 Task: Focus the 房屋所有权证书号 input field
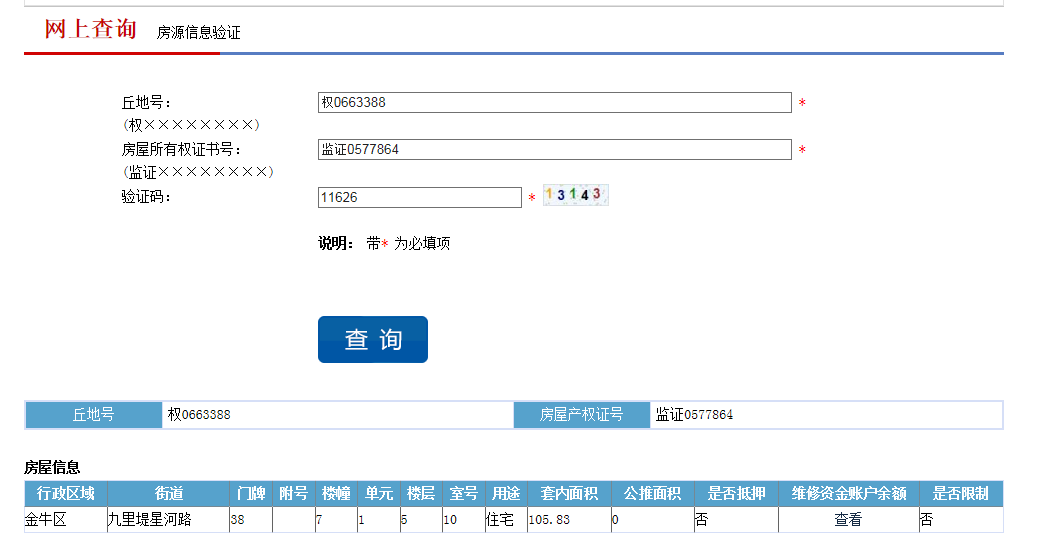[x=554, y=150]
